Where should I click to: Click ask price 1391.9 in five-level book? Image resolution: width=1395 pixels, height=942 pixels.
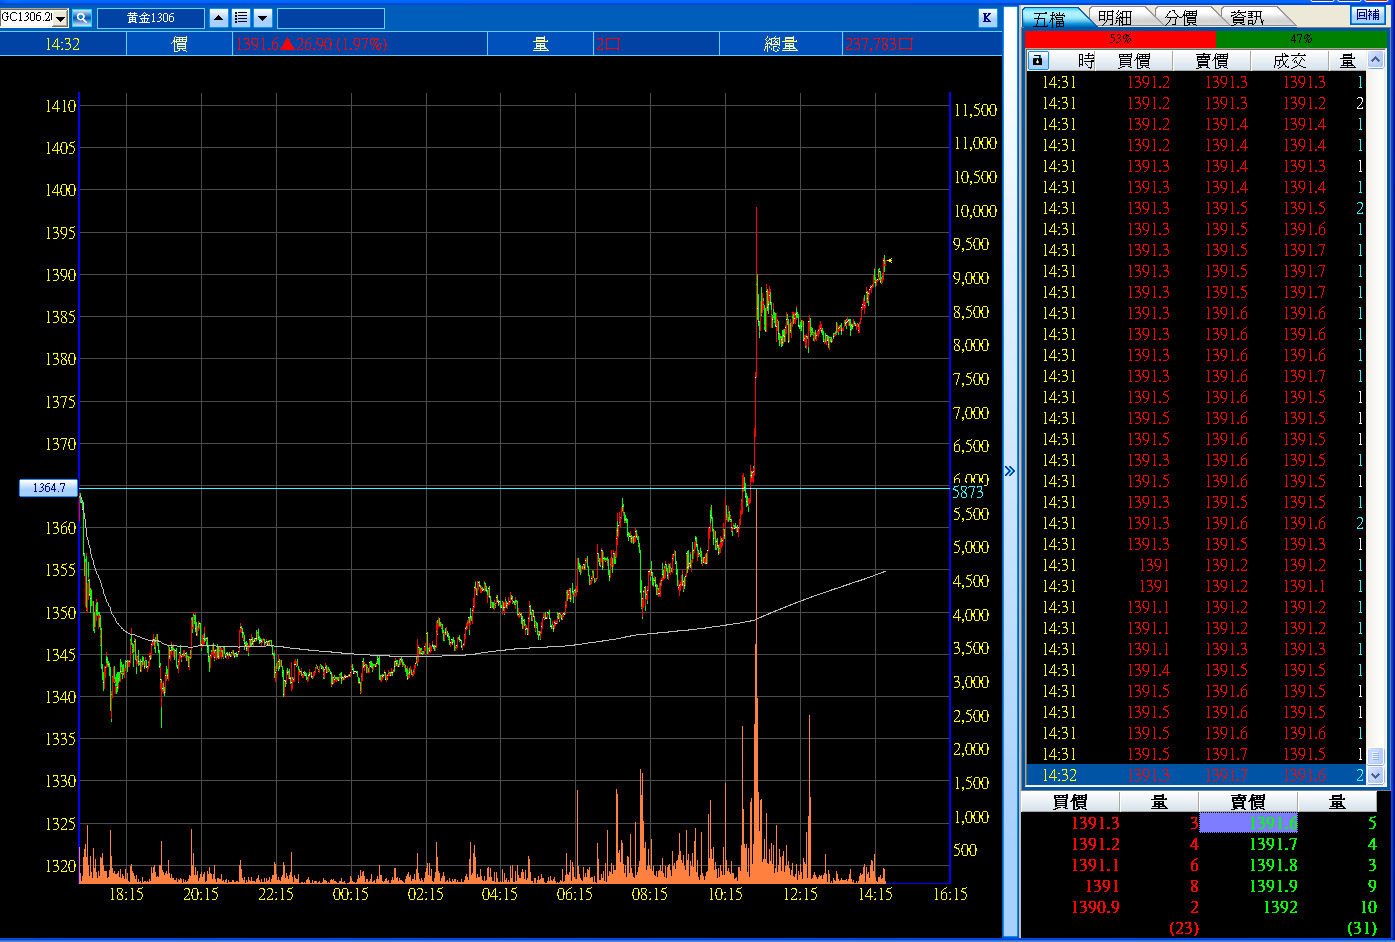[1273, 886]
